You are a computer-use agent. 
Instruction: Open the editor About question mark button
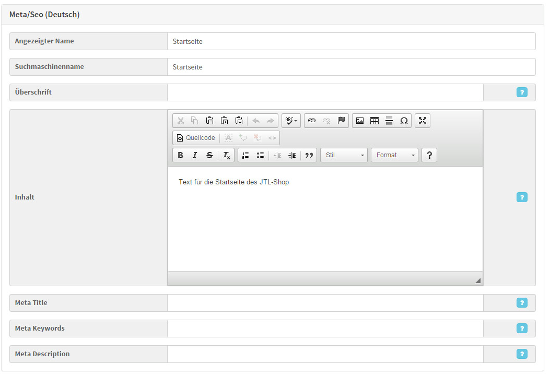[429, 155]
